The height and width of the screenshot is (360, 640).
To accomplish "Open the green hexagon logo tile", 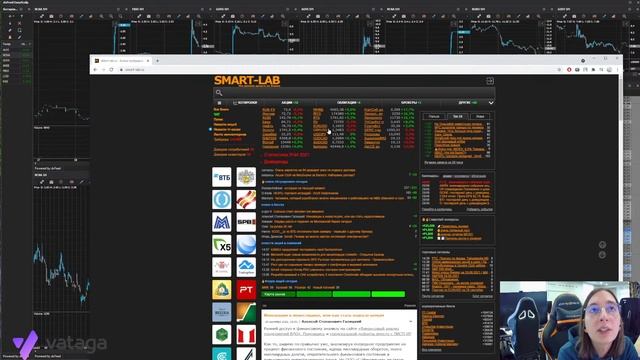I will [x=222, y=334].
